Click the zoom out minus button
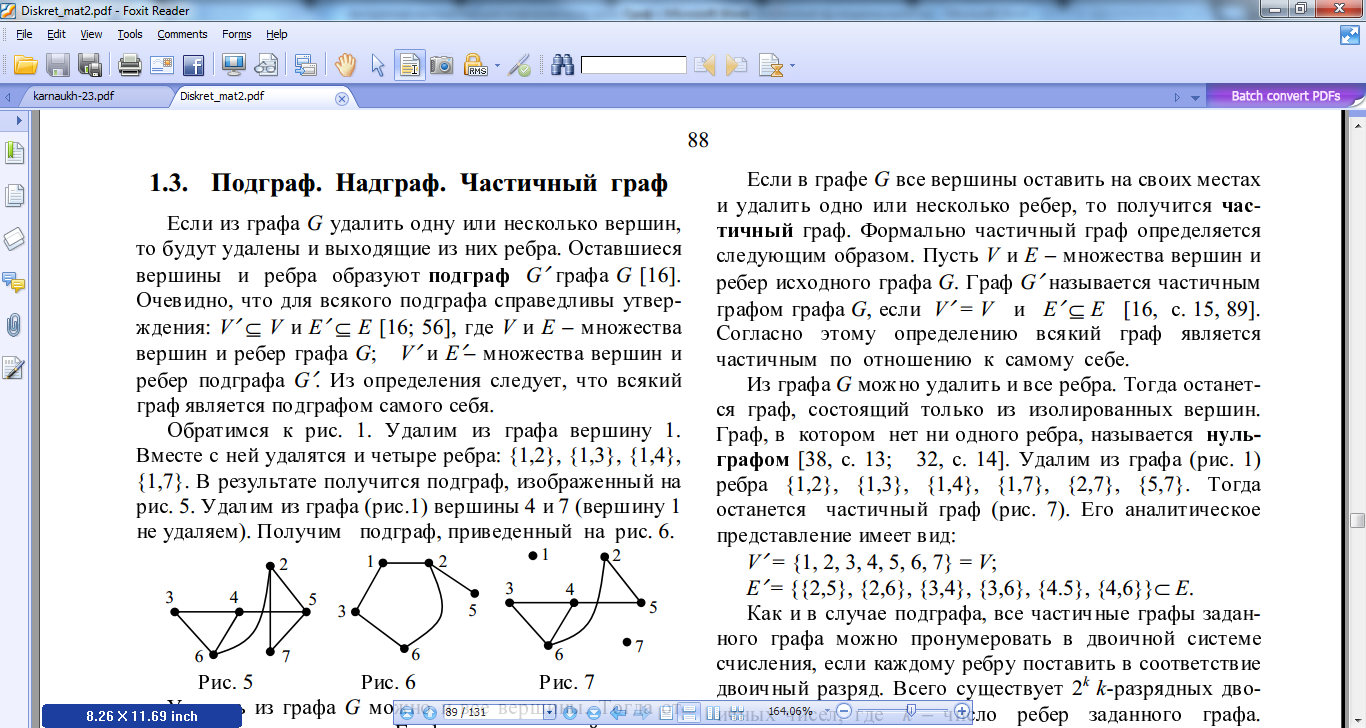Image resolution: width=1366 pixels, height=728 pixels. click(844, 712)
